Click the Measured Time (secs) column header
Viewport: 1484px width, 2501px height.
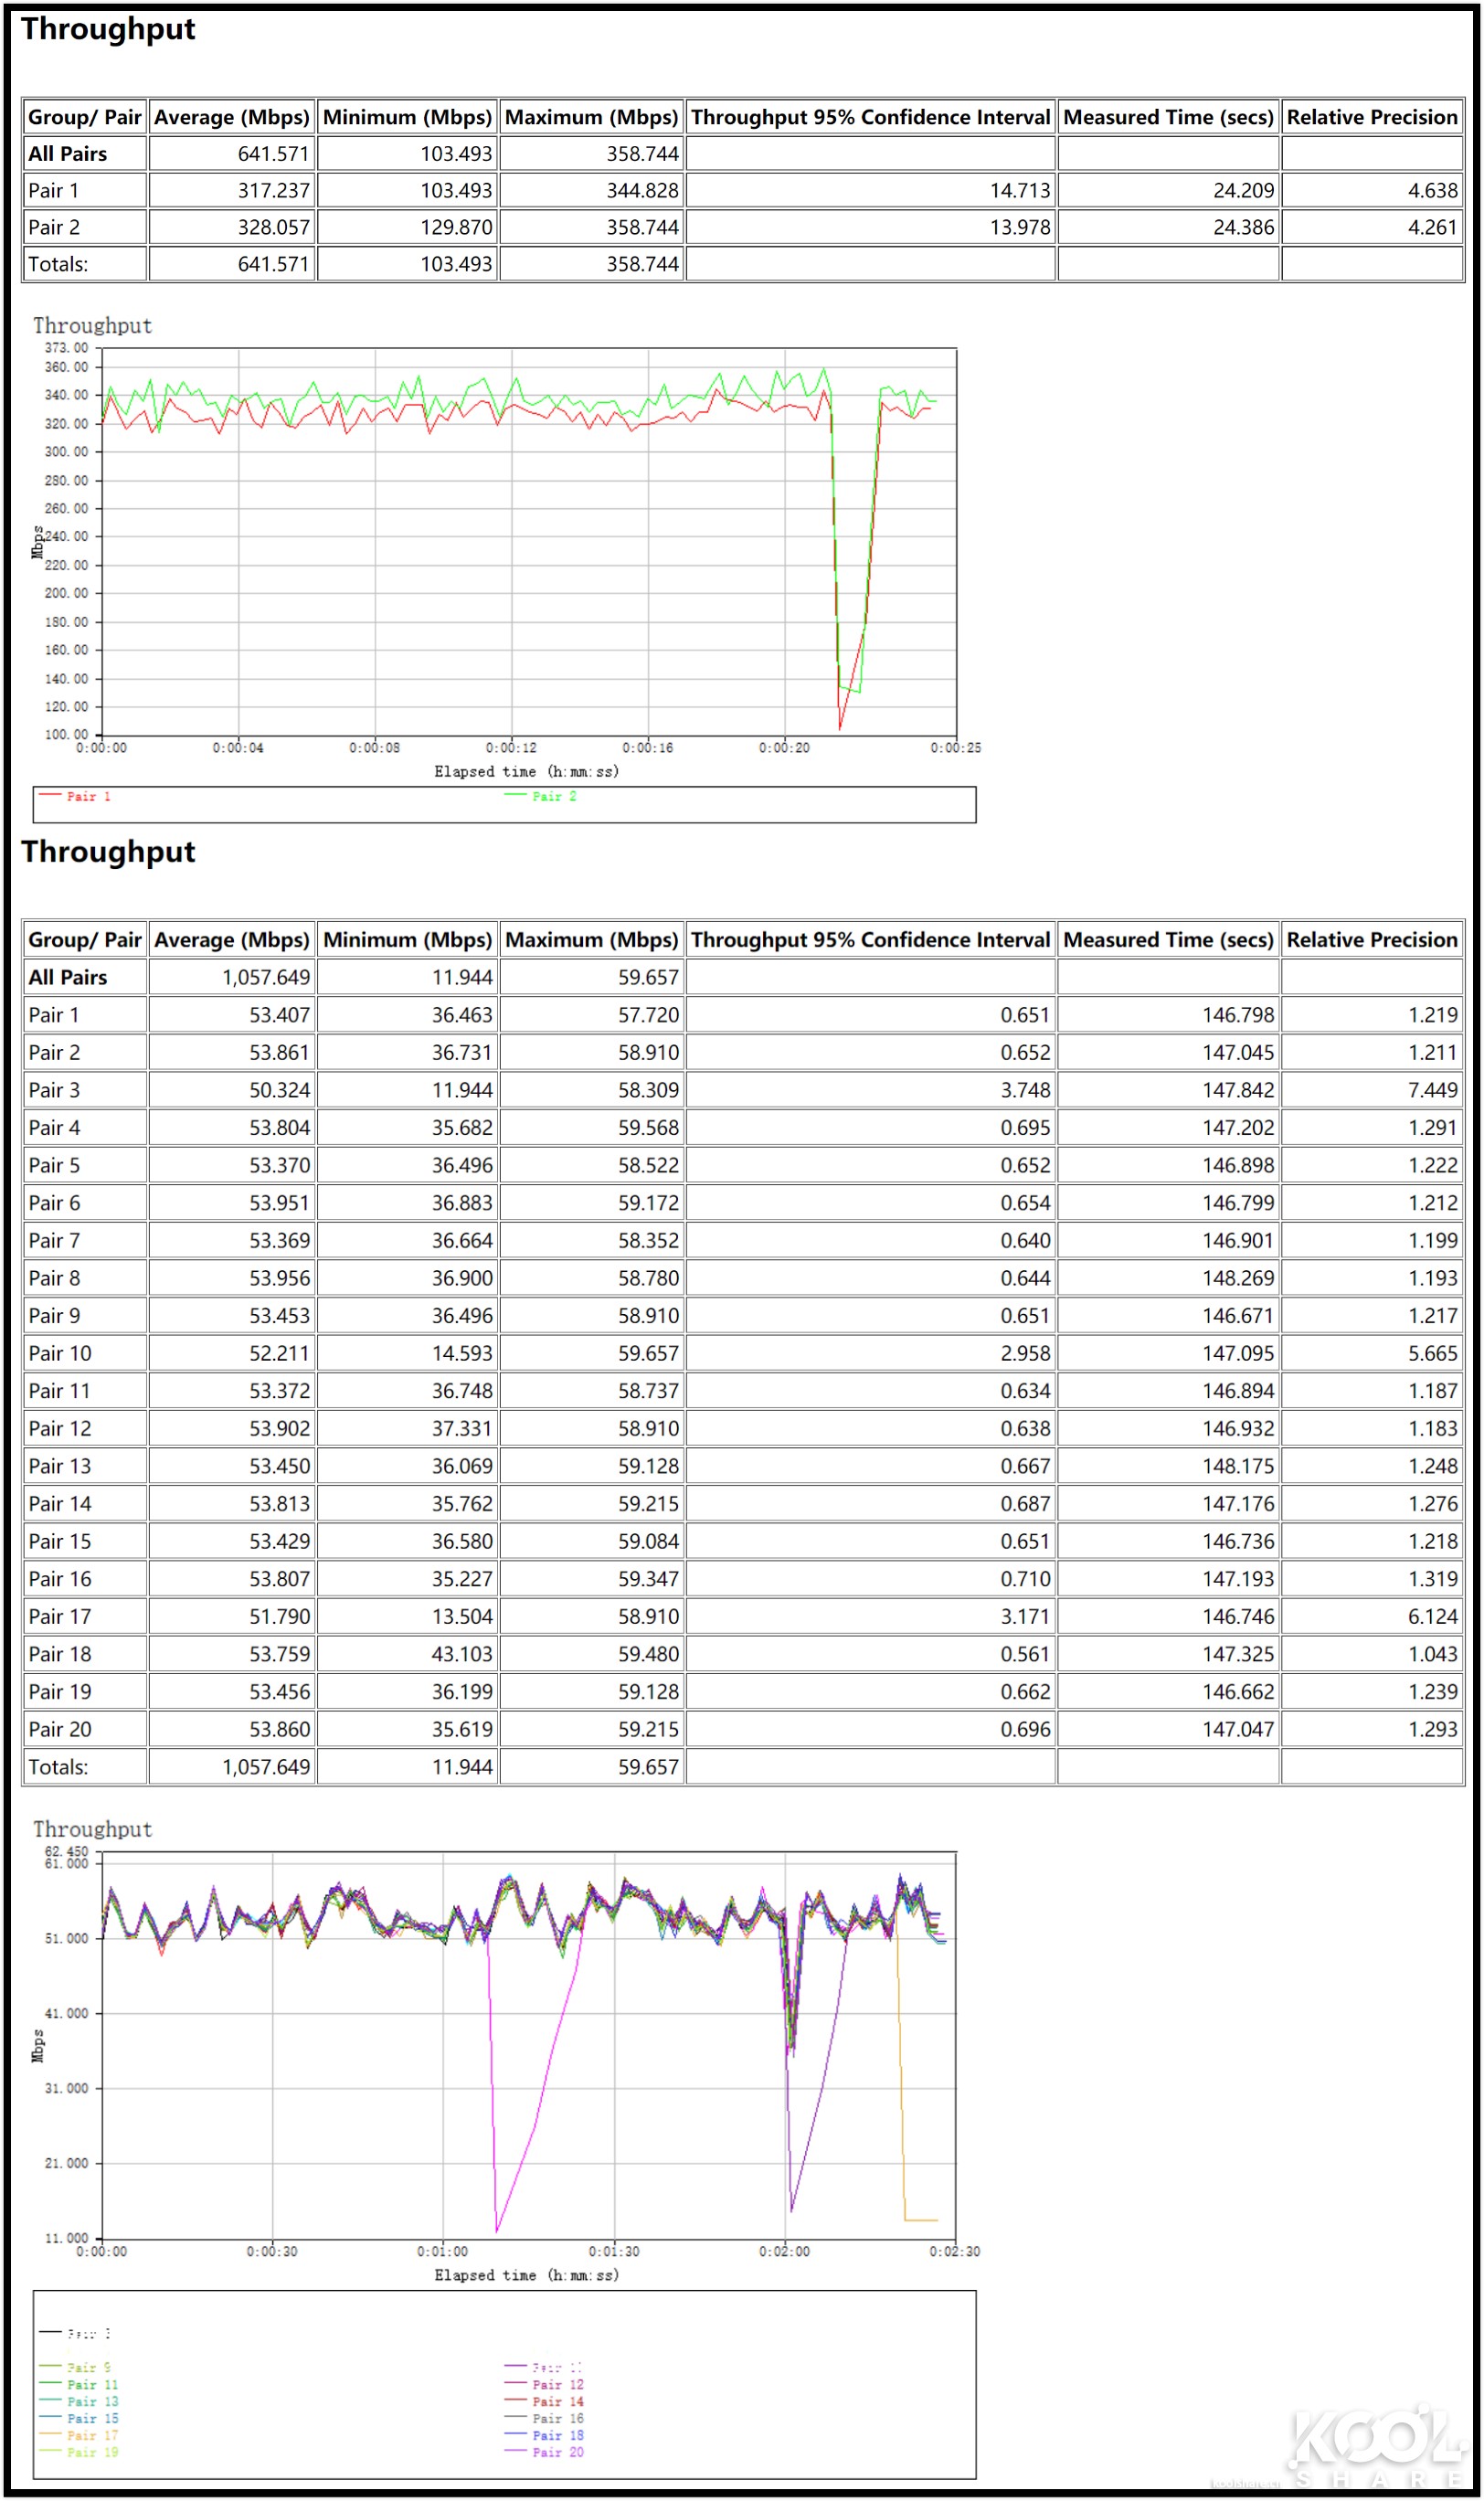click(x=1168, y=940)
